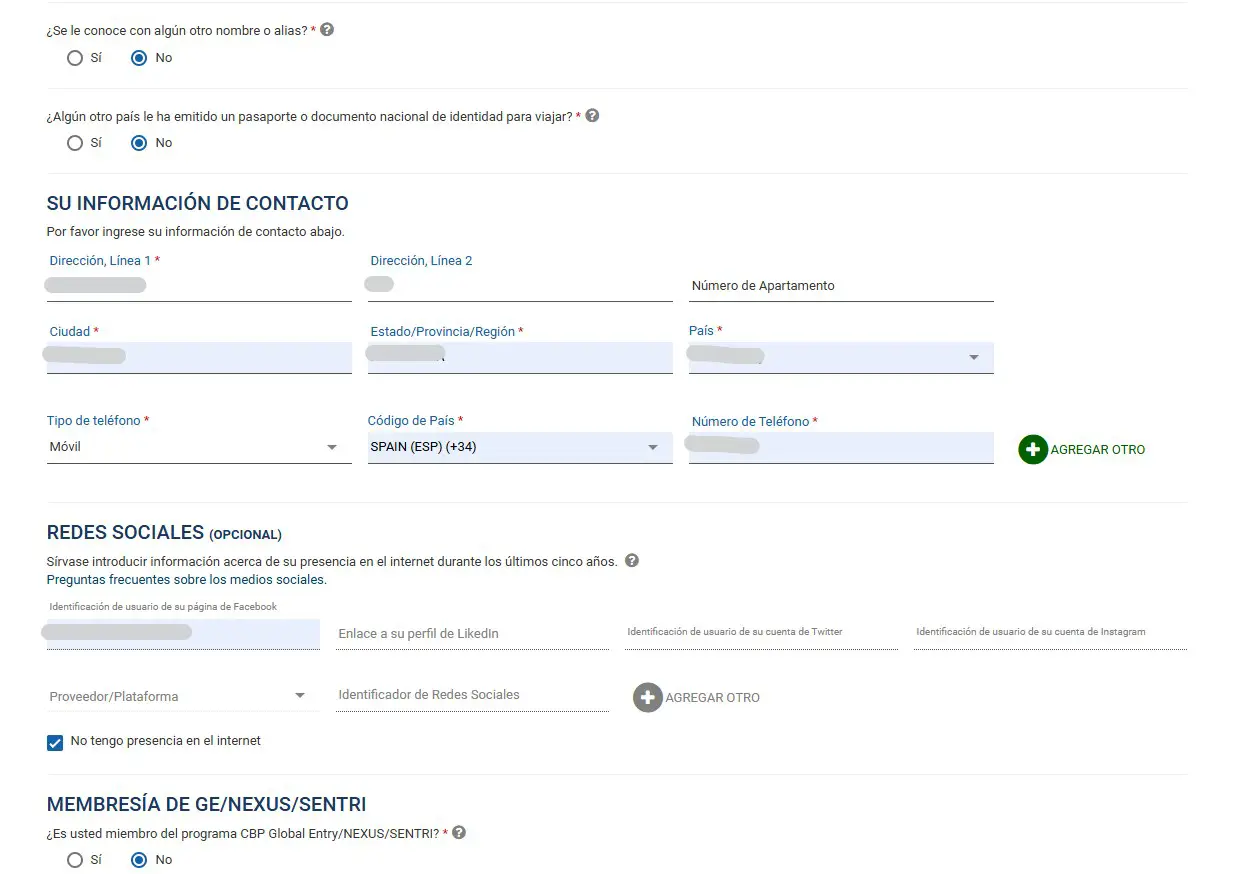Screen dimensions: 1245x874
Task: Open Código de País dropdown
Action: [653, 447]
